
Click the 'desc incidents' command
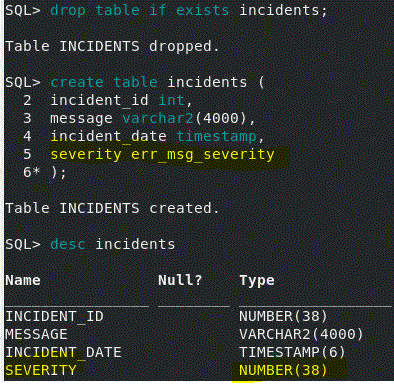pos(113,244)
